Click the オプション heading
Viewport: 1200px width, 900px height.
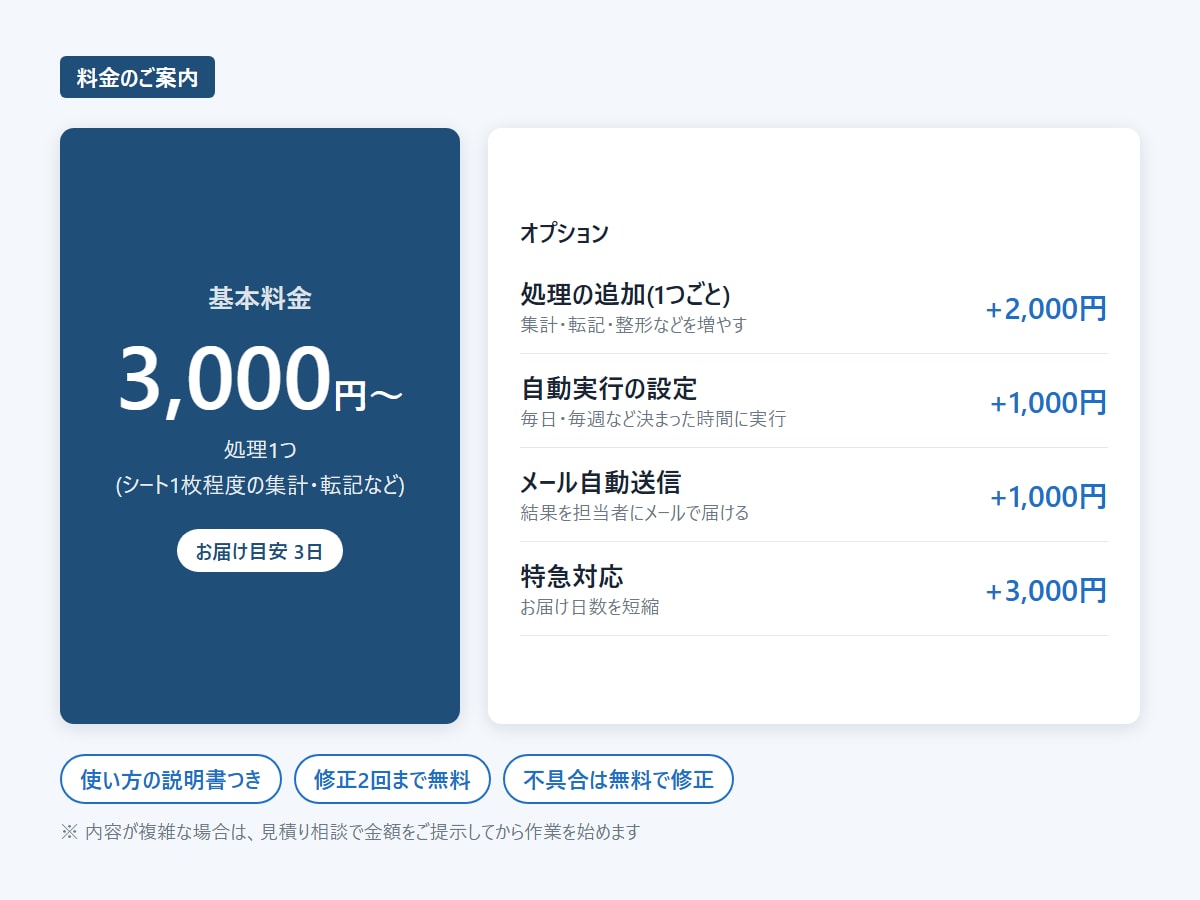coord(564,233)
